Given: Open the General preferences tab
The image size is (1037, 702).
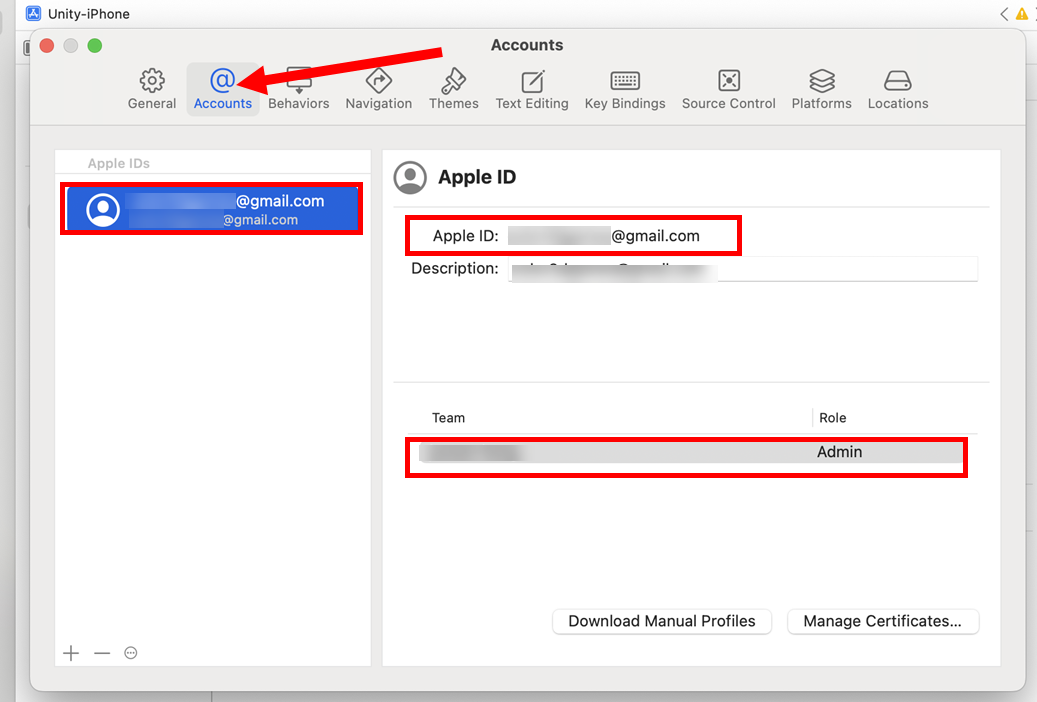Looking at the screenshot, I should coord(152,89).
